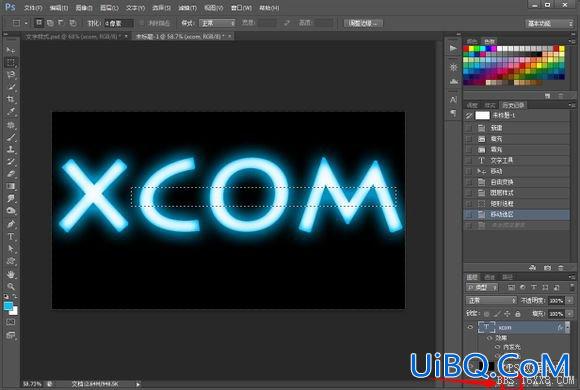Select the Gradient tool
The image size is (580, 390).
(11, 186)
